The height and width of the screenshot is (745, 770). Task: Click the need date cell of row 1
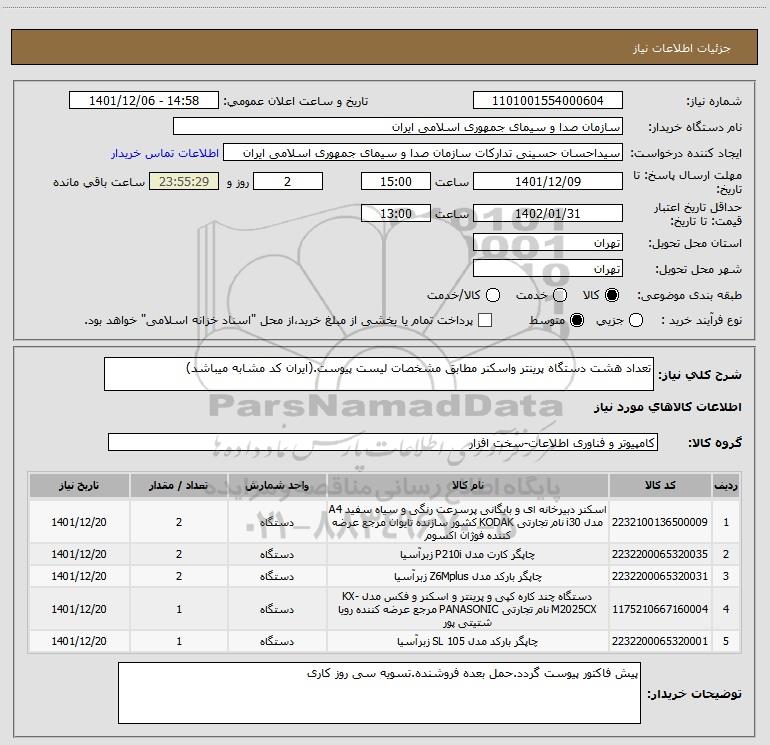click(x=79, y=522)
